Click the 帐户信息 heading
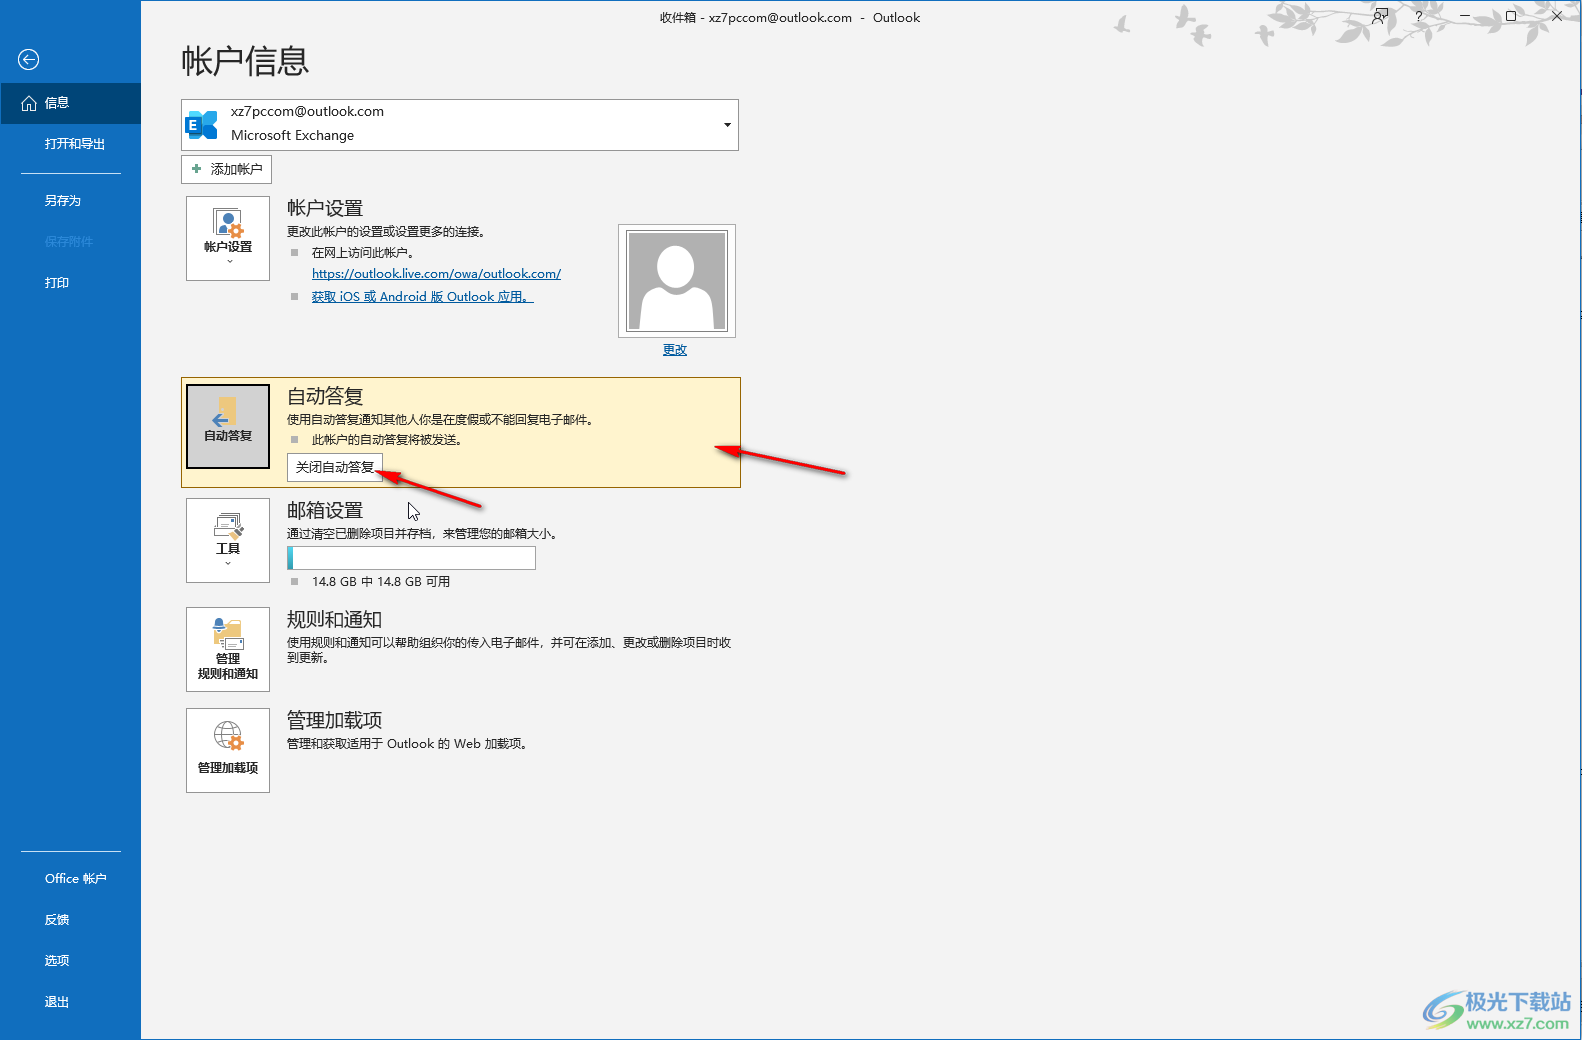1582x1040 pixels. coord(245,61)
